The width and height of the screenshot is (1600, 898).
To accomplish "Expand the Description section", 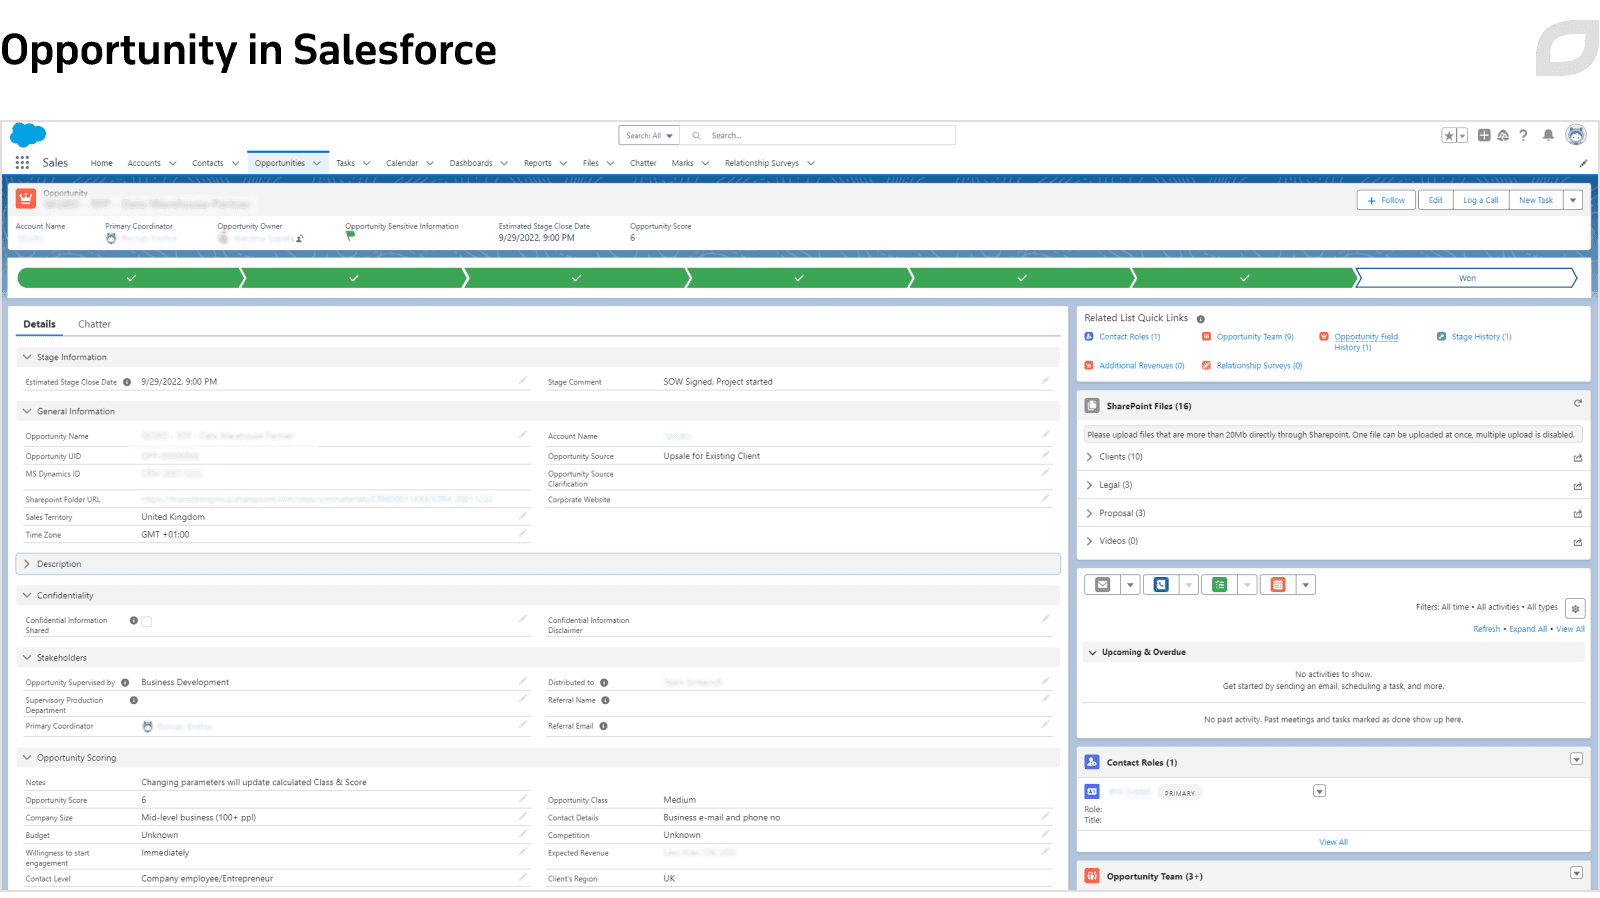I will tap(27, 564).
